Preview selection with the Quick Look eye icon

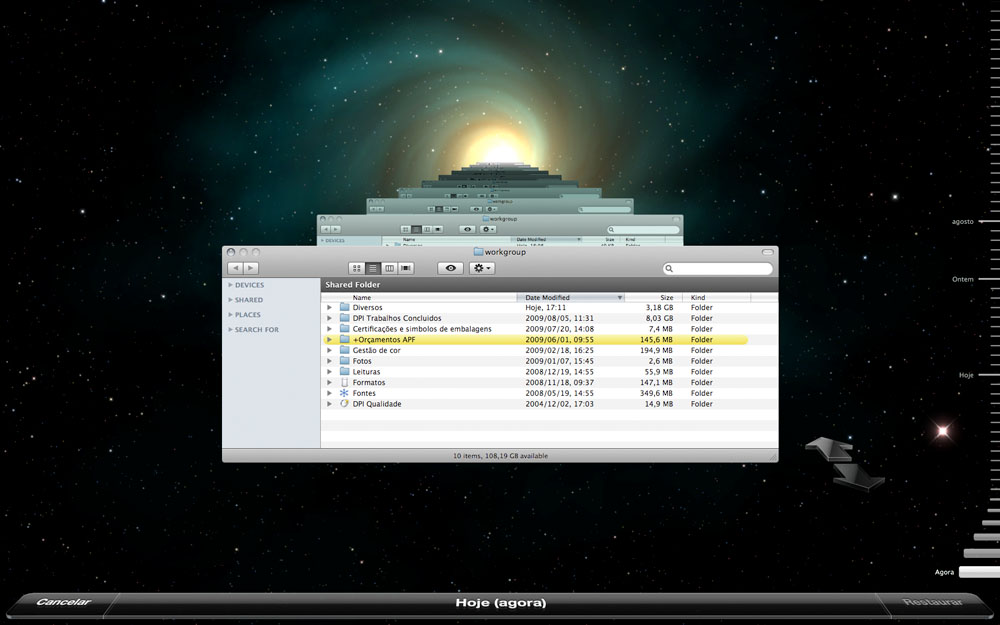coord(450,267)
